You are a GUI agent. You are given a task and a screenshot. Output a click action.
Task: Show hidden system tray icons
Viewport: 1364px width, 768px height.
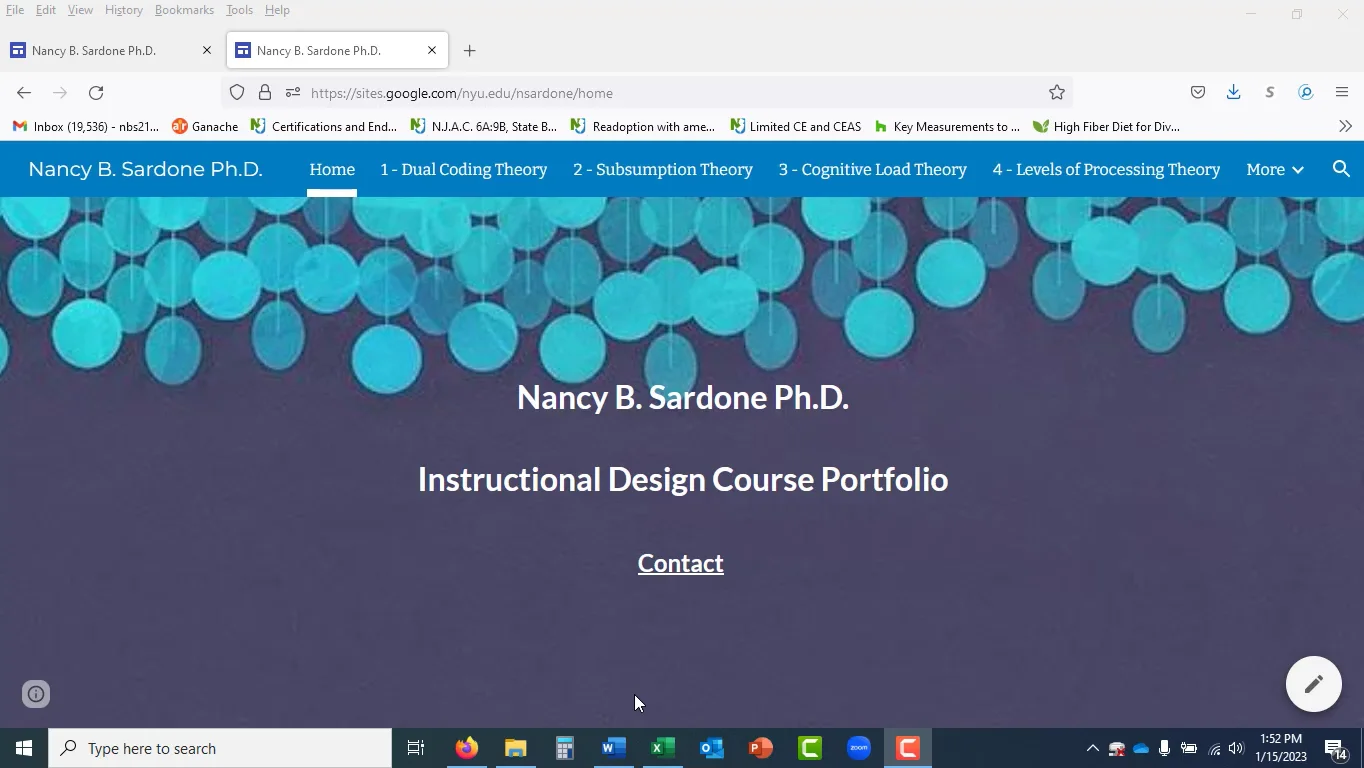1092,748
